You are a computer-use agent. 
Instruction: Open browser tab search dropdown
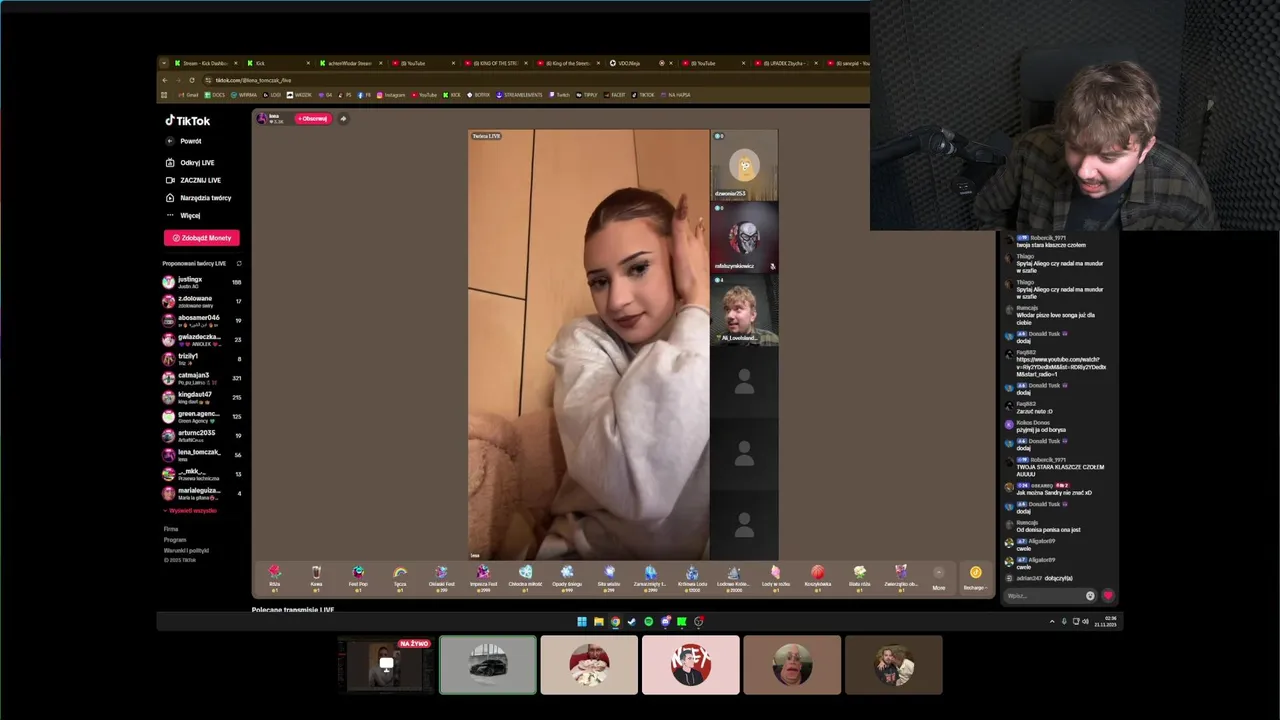tap(165, 63)
